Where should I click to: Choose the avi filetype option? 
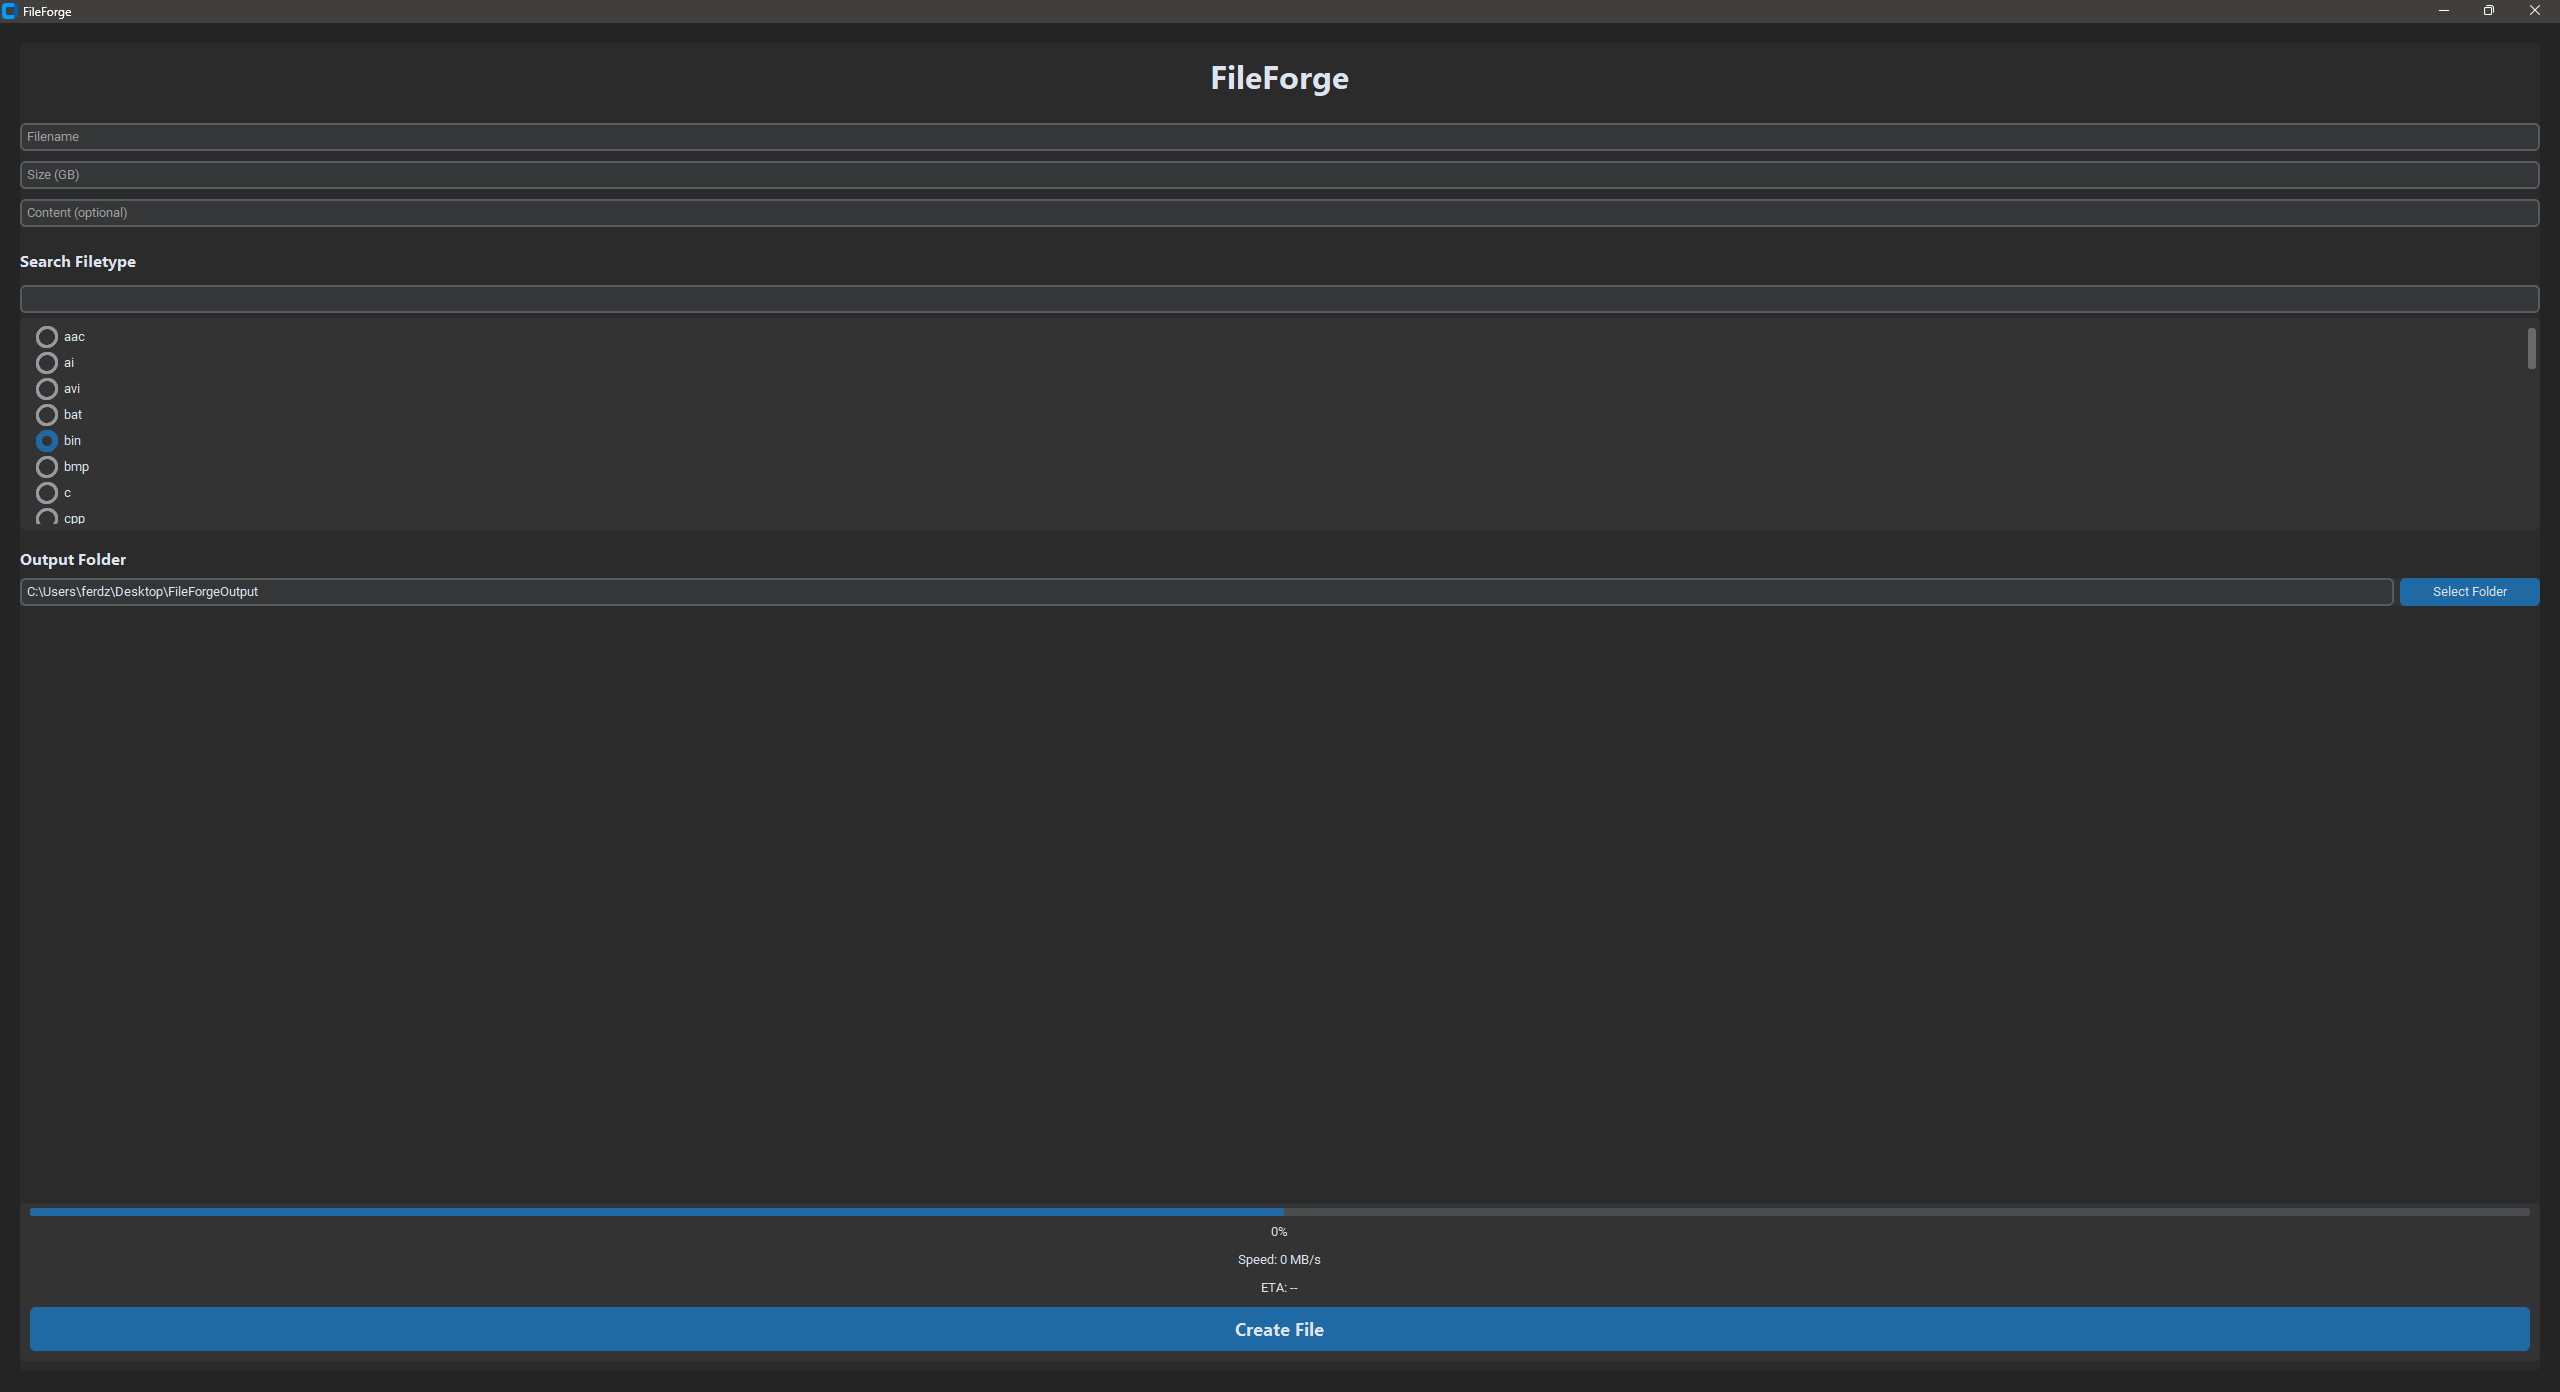point(47,389)
